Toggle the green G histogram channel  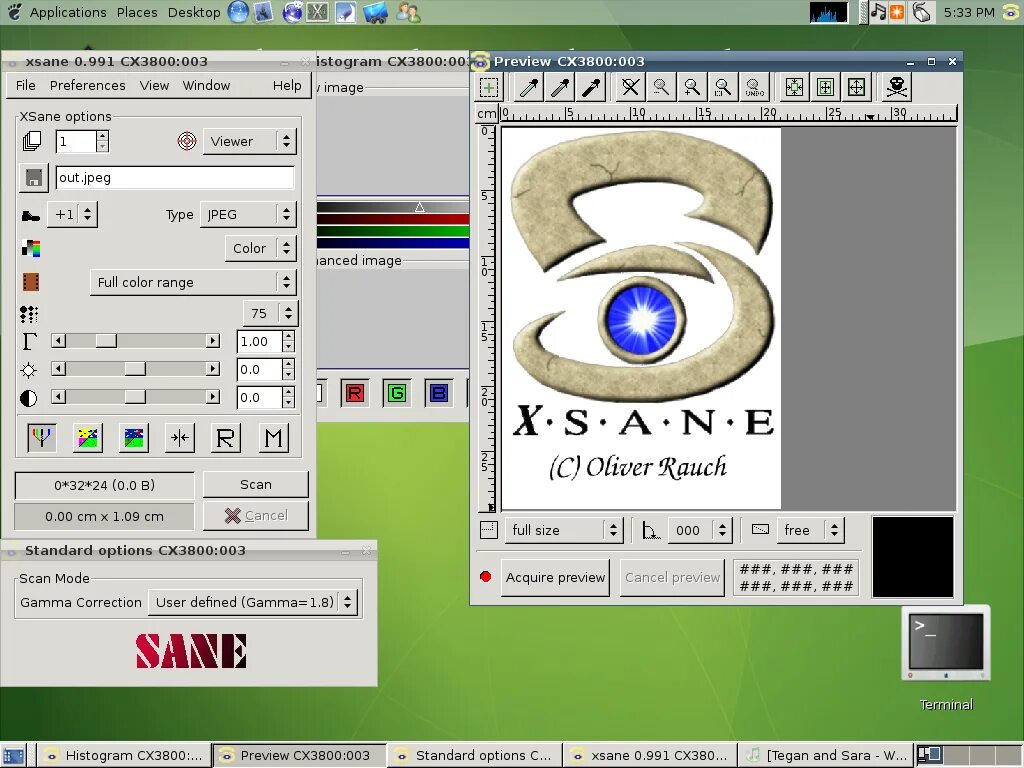click(396, 393)
